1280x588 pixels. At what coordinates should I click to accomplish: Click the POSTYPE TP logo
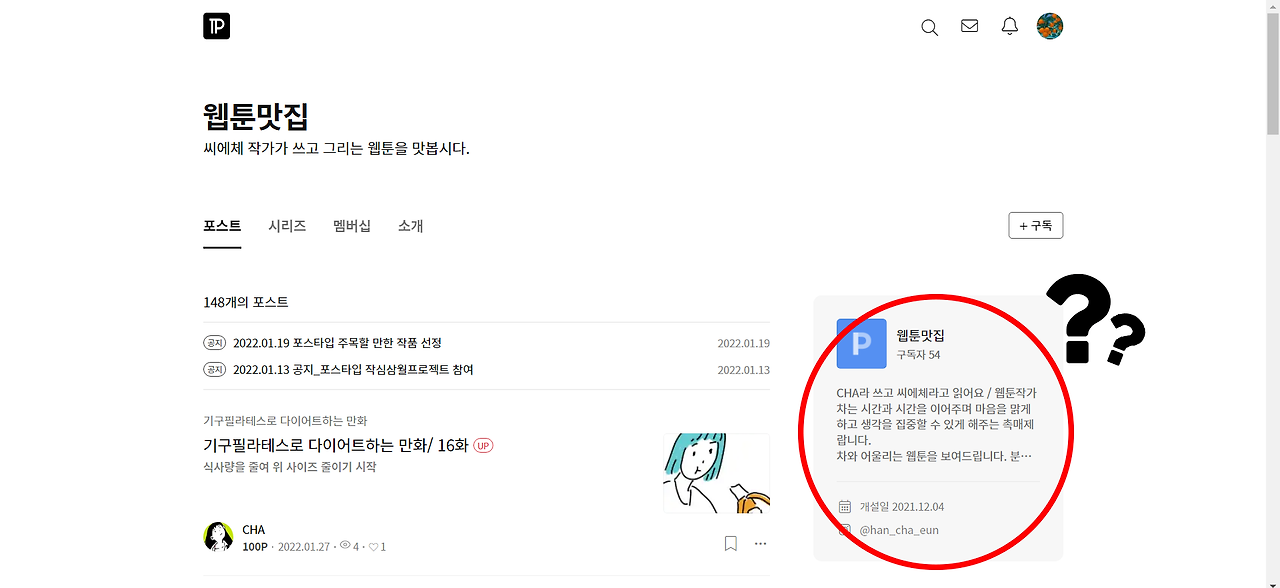pyautogui.click(x=216, y=26)
